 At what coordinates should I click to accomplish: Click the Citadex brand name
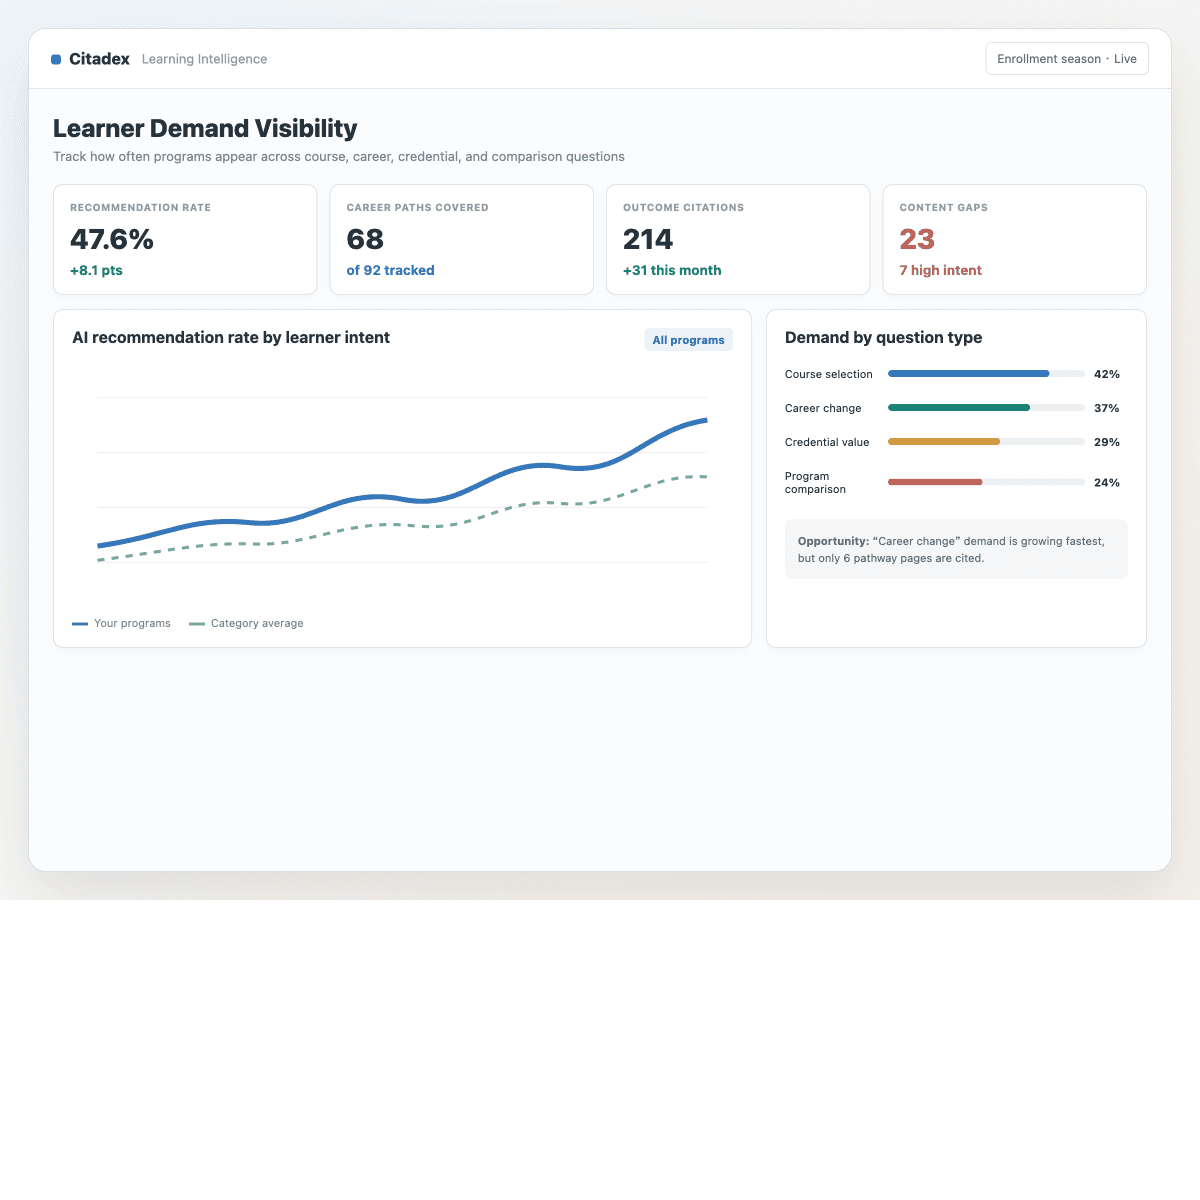tap(99, 59)
